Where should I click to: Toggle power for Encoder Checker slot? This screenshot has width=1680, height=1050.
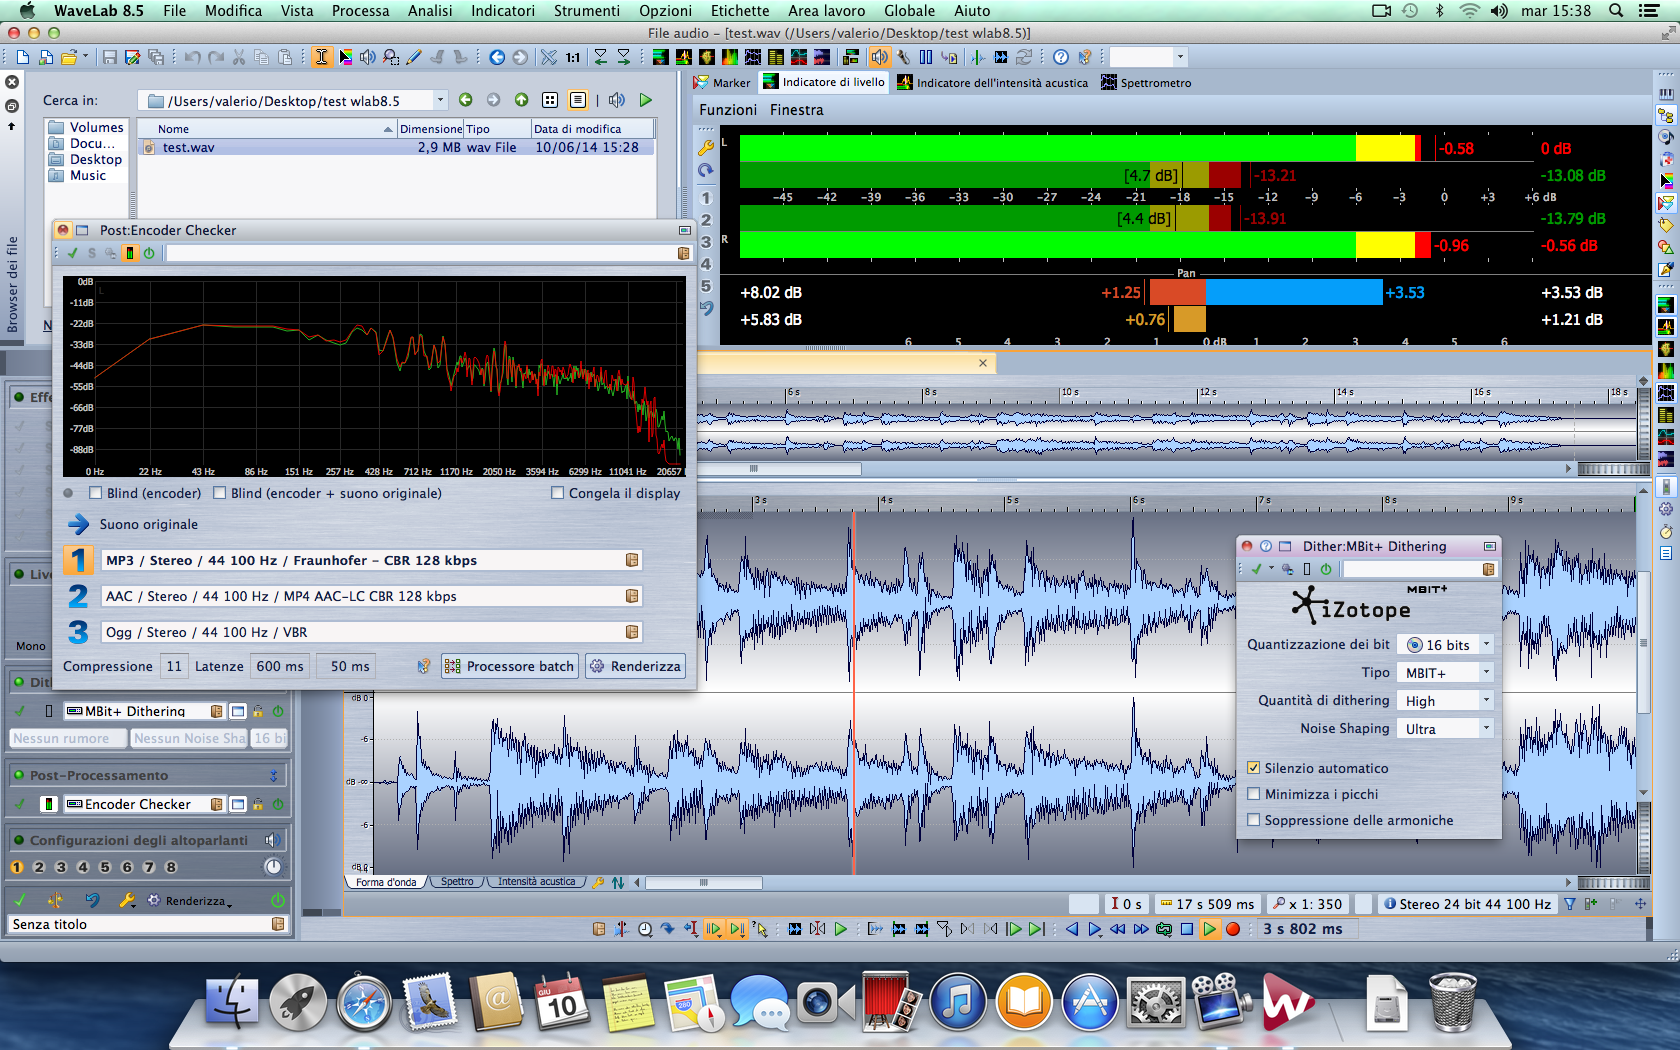(x=278, y=804)
